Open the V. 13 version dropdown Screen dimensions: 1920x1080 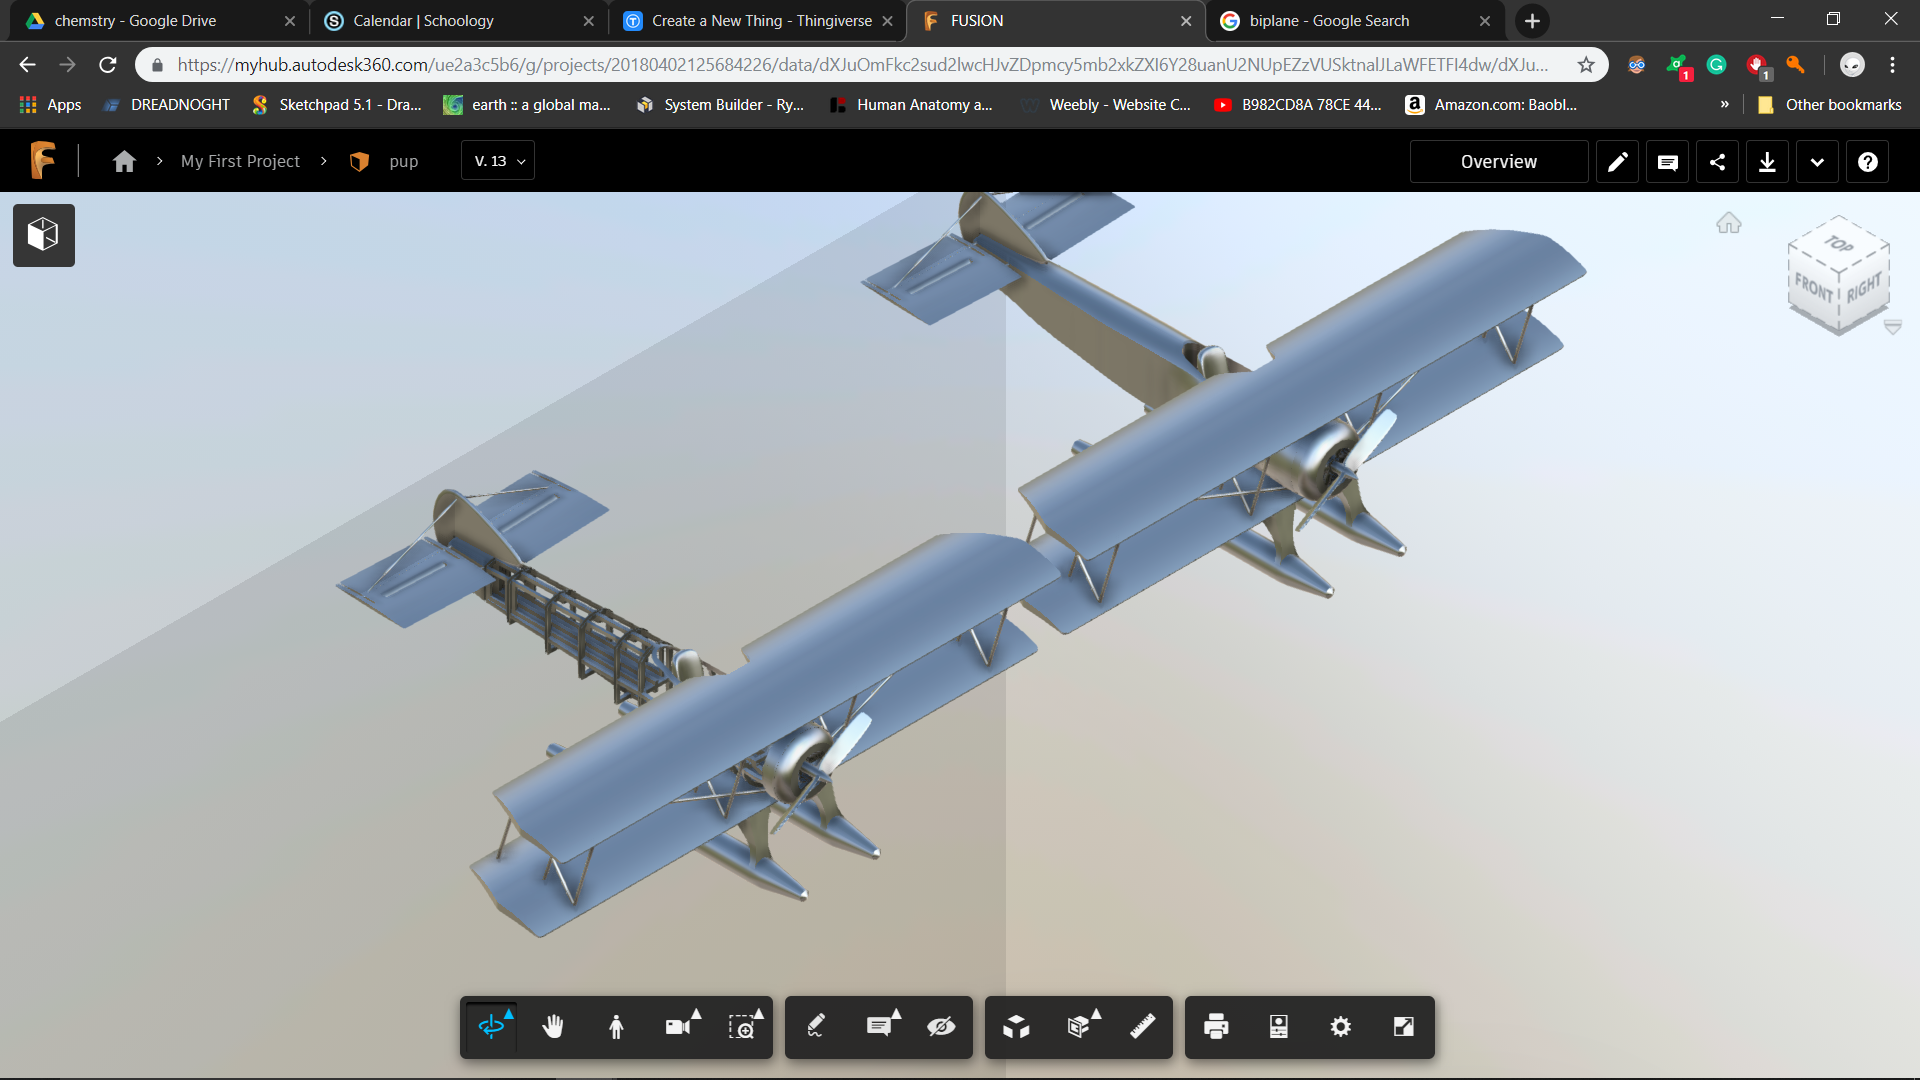(498, 161)
